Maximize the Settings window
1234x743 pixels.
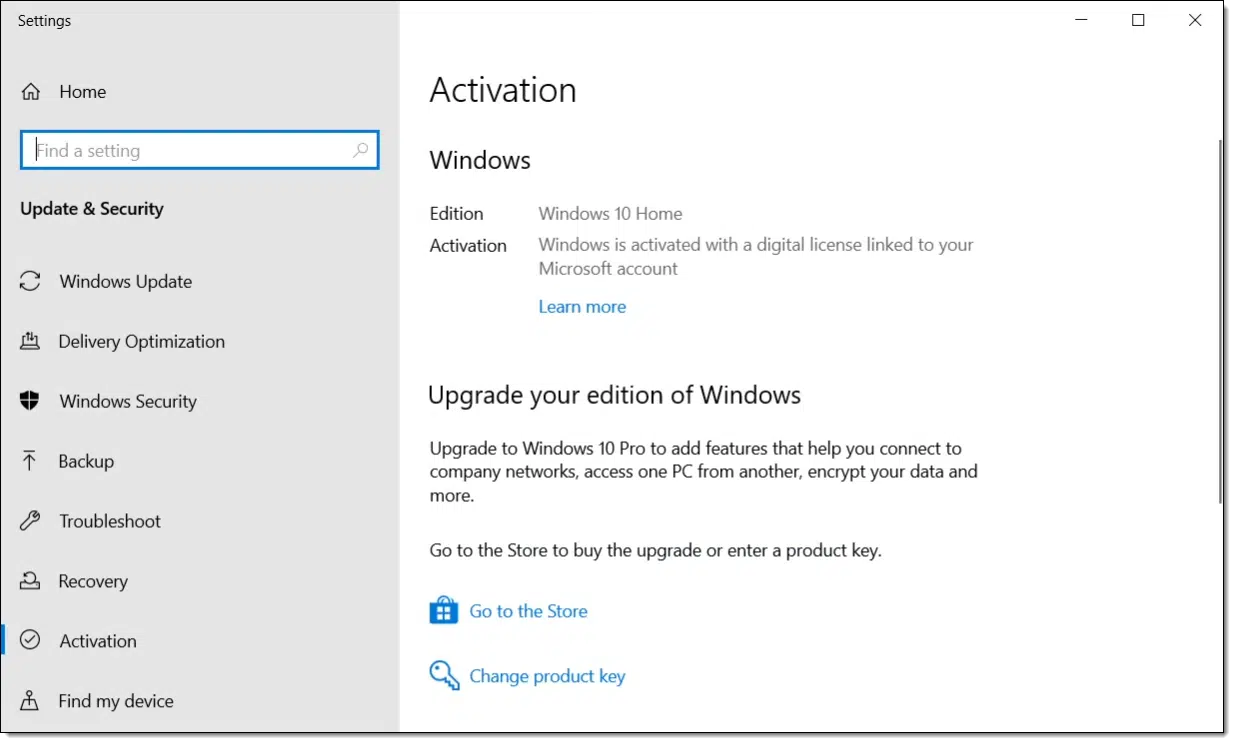pos(1138,20)
